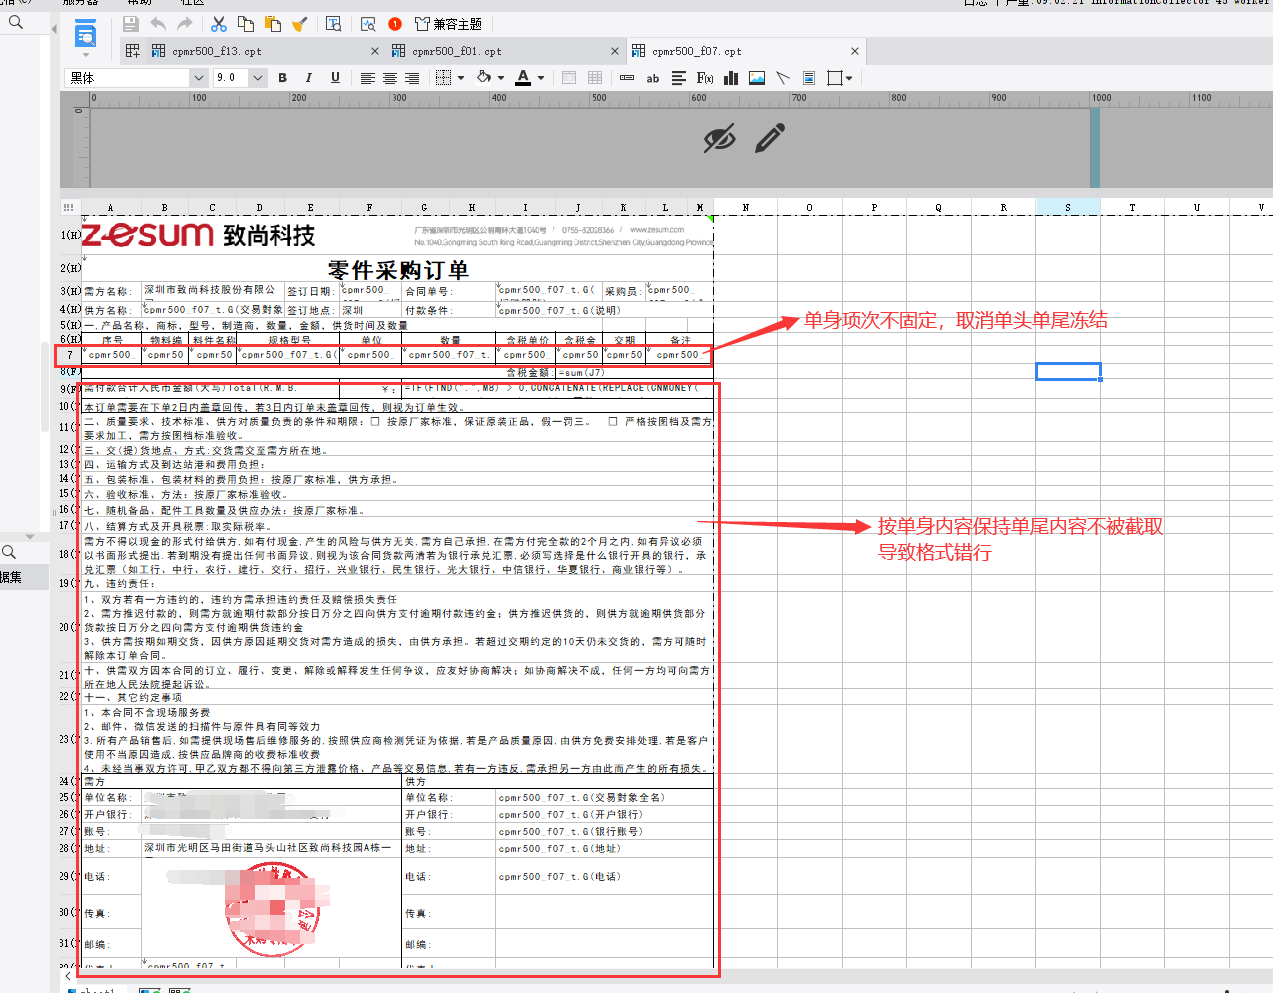Switch to cpmr500_f13.cpt tab
Viewport: 1273px width, 993px height.
pos(217,51)
